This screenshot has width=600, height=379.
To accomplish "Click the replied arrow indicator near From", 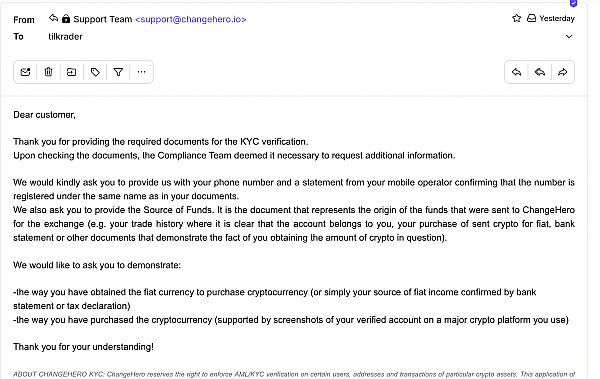I will [53, 18].
